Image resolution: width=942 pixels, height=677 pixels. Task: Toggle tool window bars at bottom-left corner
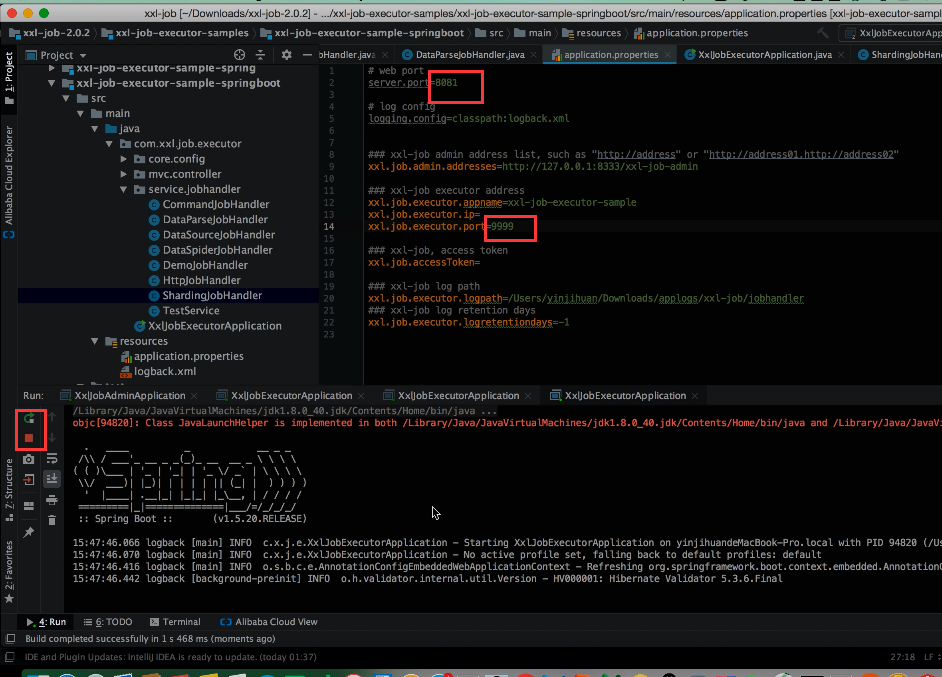coord(11,639)
